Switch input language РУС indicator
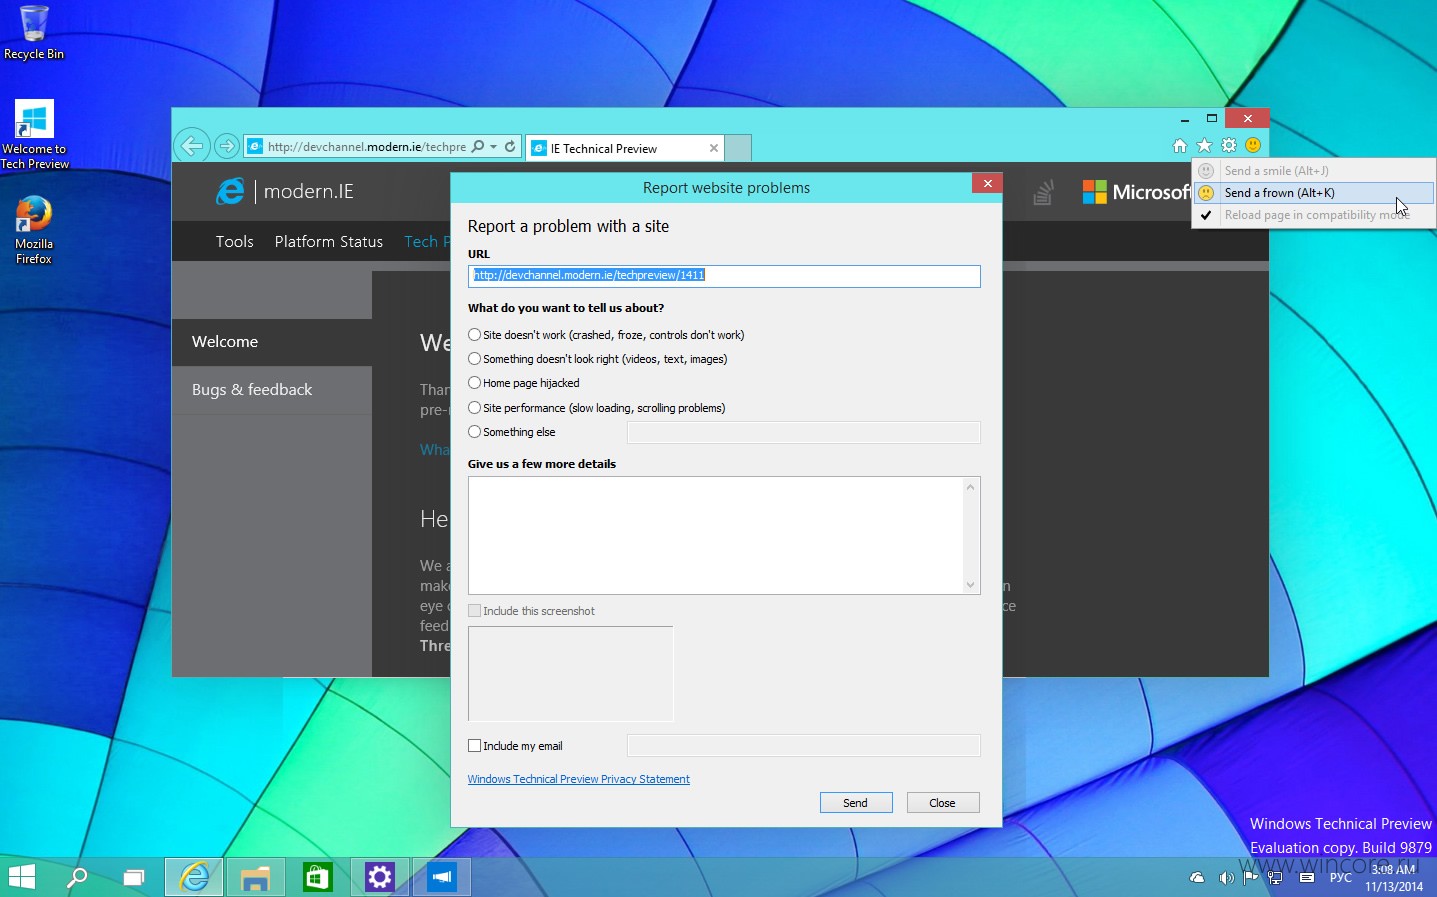 (x=1341, y=878)
